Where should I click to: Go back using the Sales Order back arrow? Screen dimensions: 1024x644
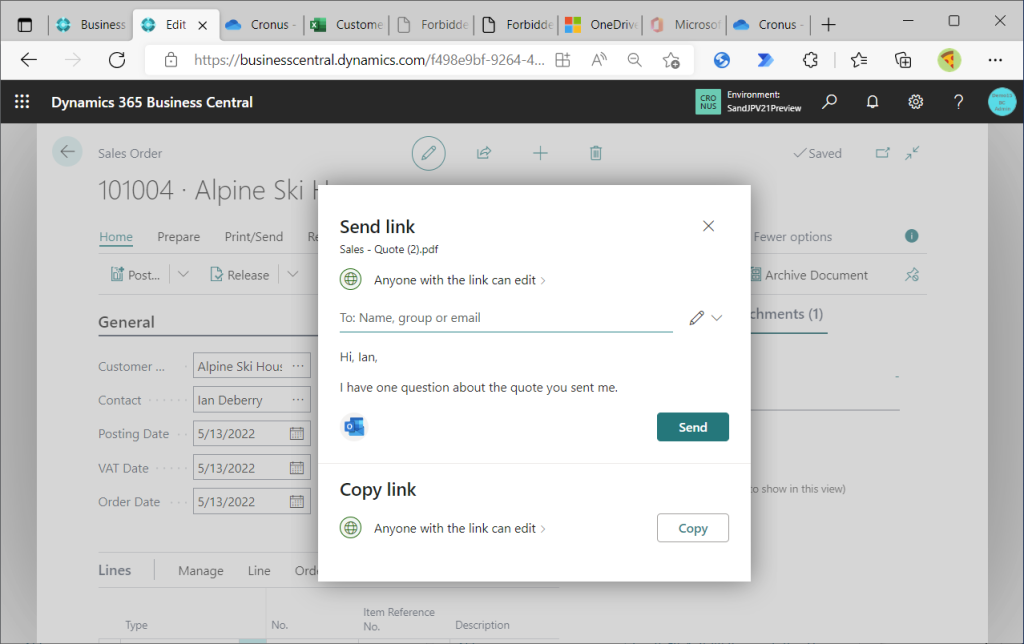(67, 152)
